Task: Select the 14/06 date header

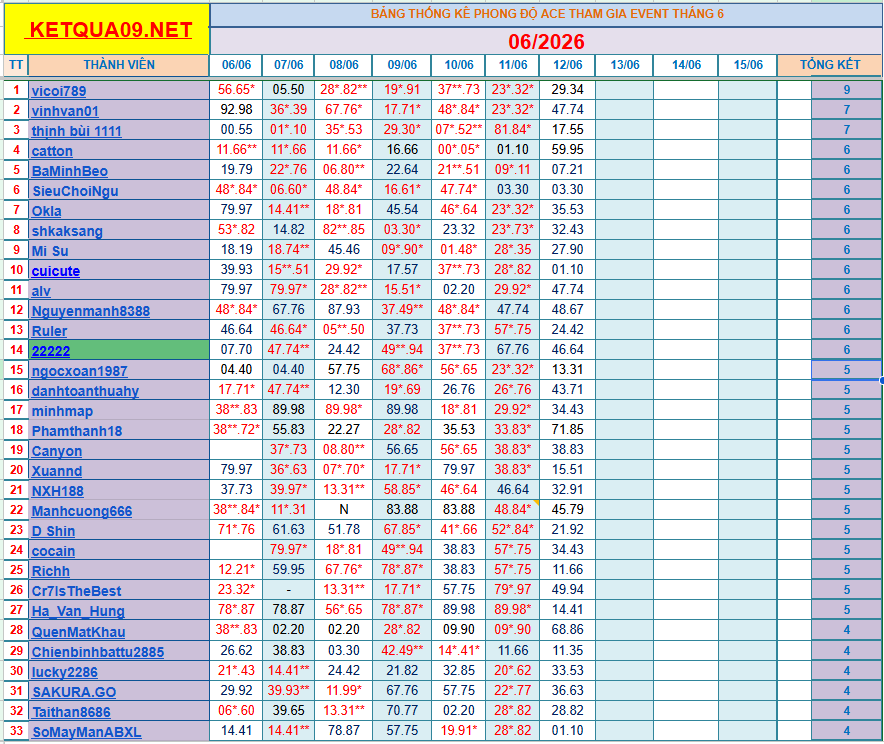Action: (686, 65)
